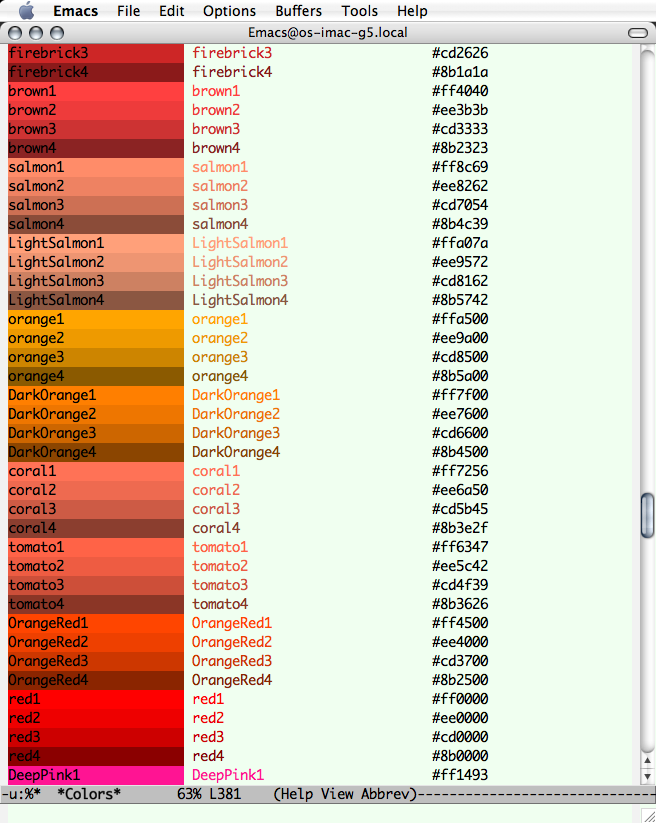Click the coral1 color swatch

pos(96,471)
